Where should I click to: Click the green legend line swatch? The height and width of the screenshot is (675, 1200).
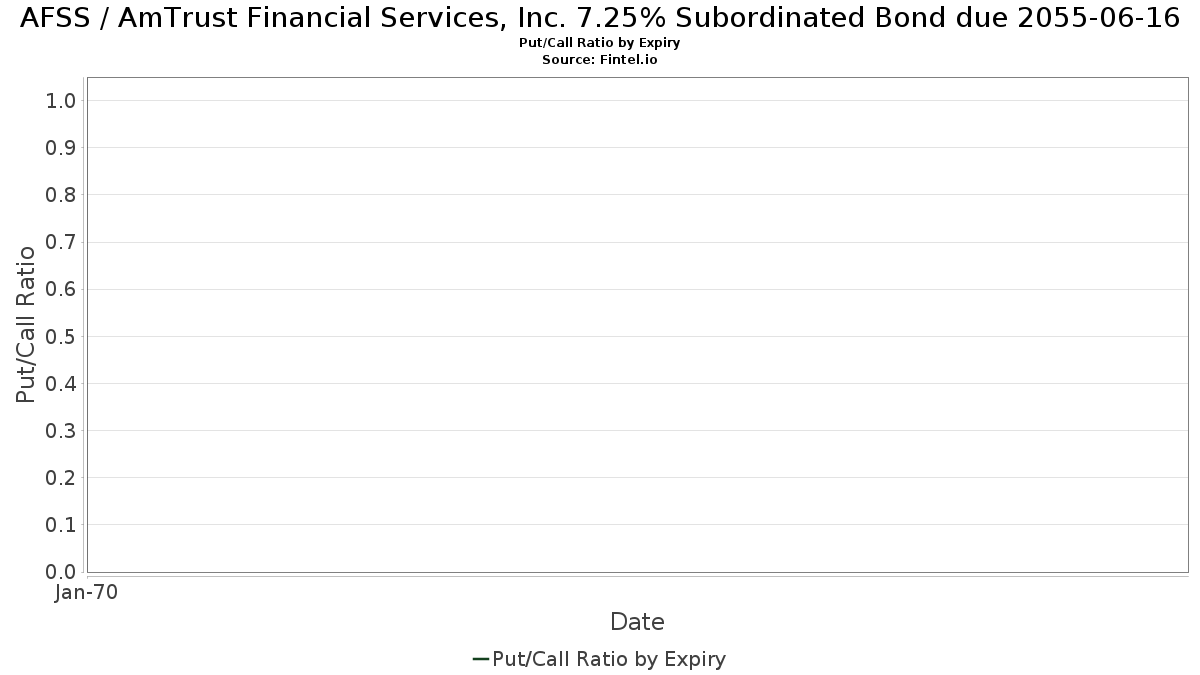480,659
